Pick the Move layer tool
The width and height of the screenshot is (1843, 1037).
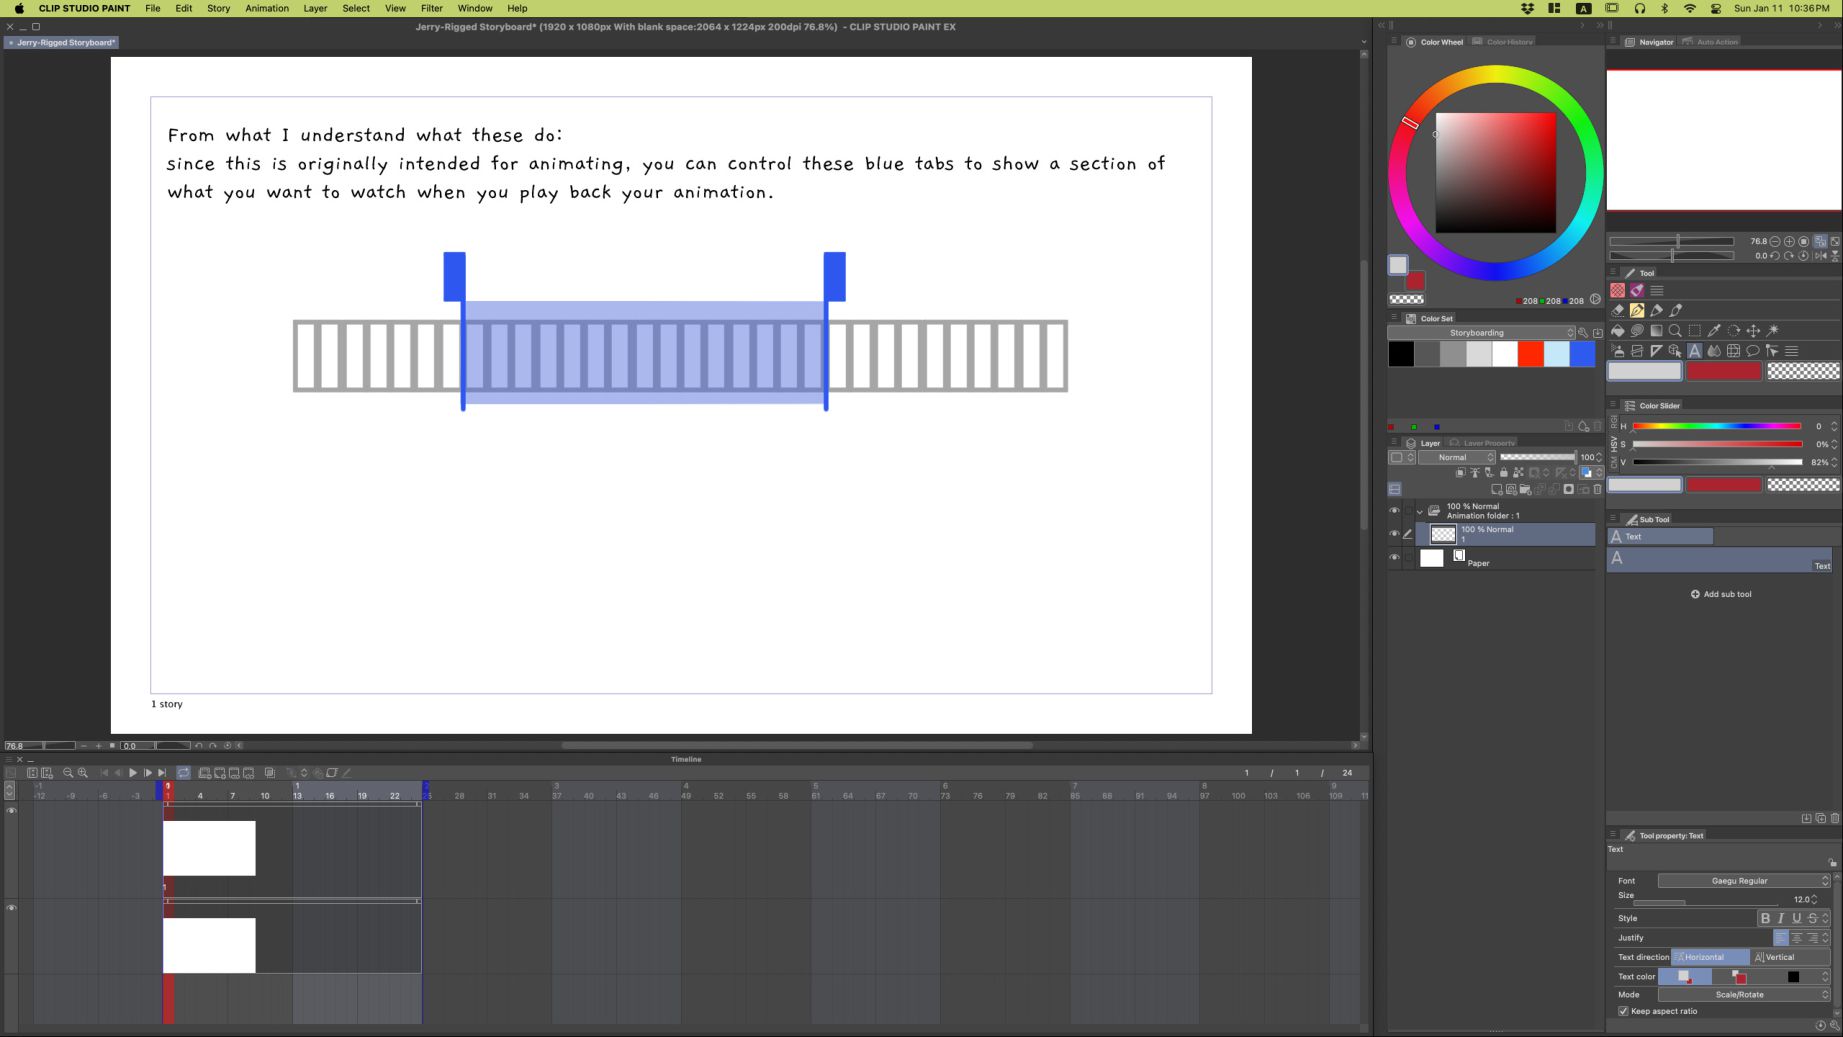[x=1753, y=331]
